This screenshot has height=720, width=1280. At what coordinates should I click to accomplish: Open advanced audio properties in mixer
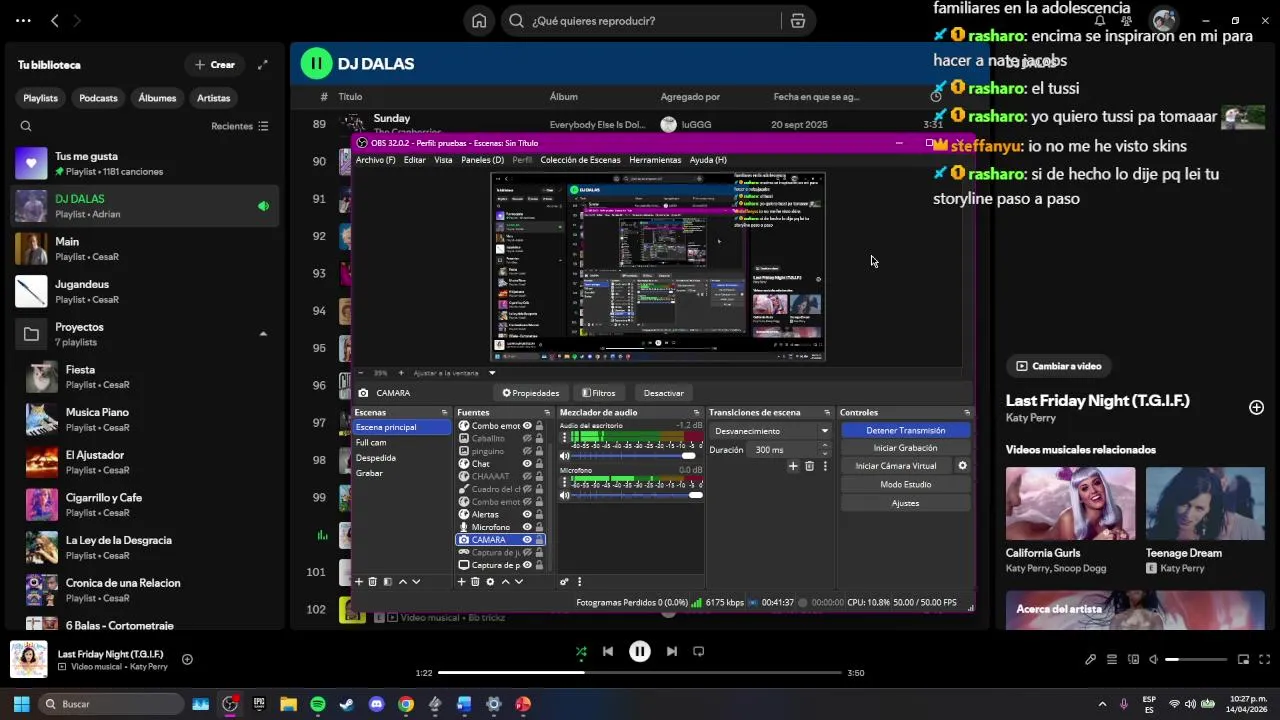(564, 582)
